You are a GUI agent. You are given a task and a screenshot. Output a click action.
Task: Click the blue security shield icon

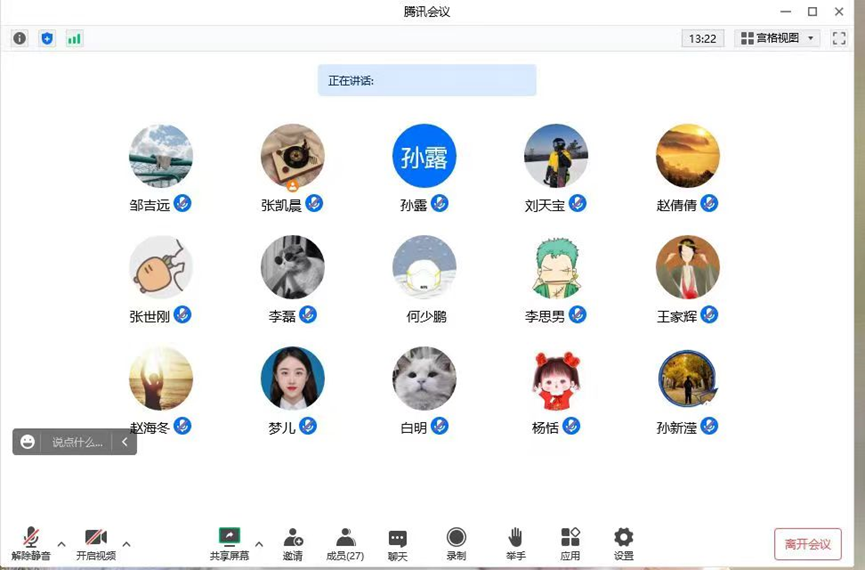(x=46, y=39)
